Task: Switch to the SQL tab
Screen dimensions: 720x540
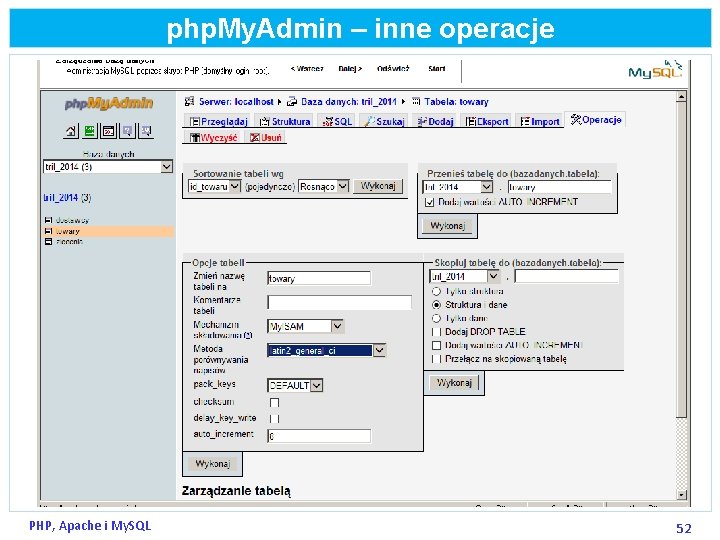Action: click(x=337, y=121)
